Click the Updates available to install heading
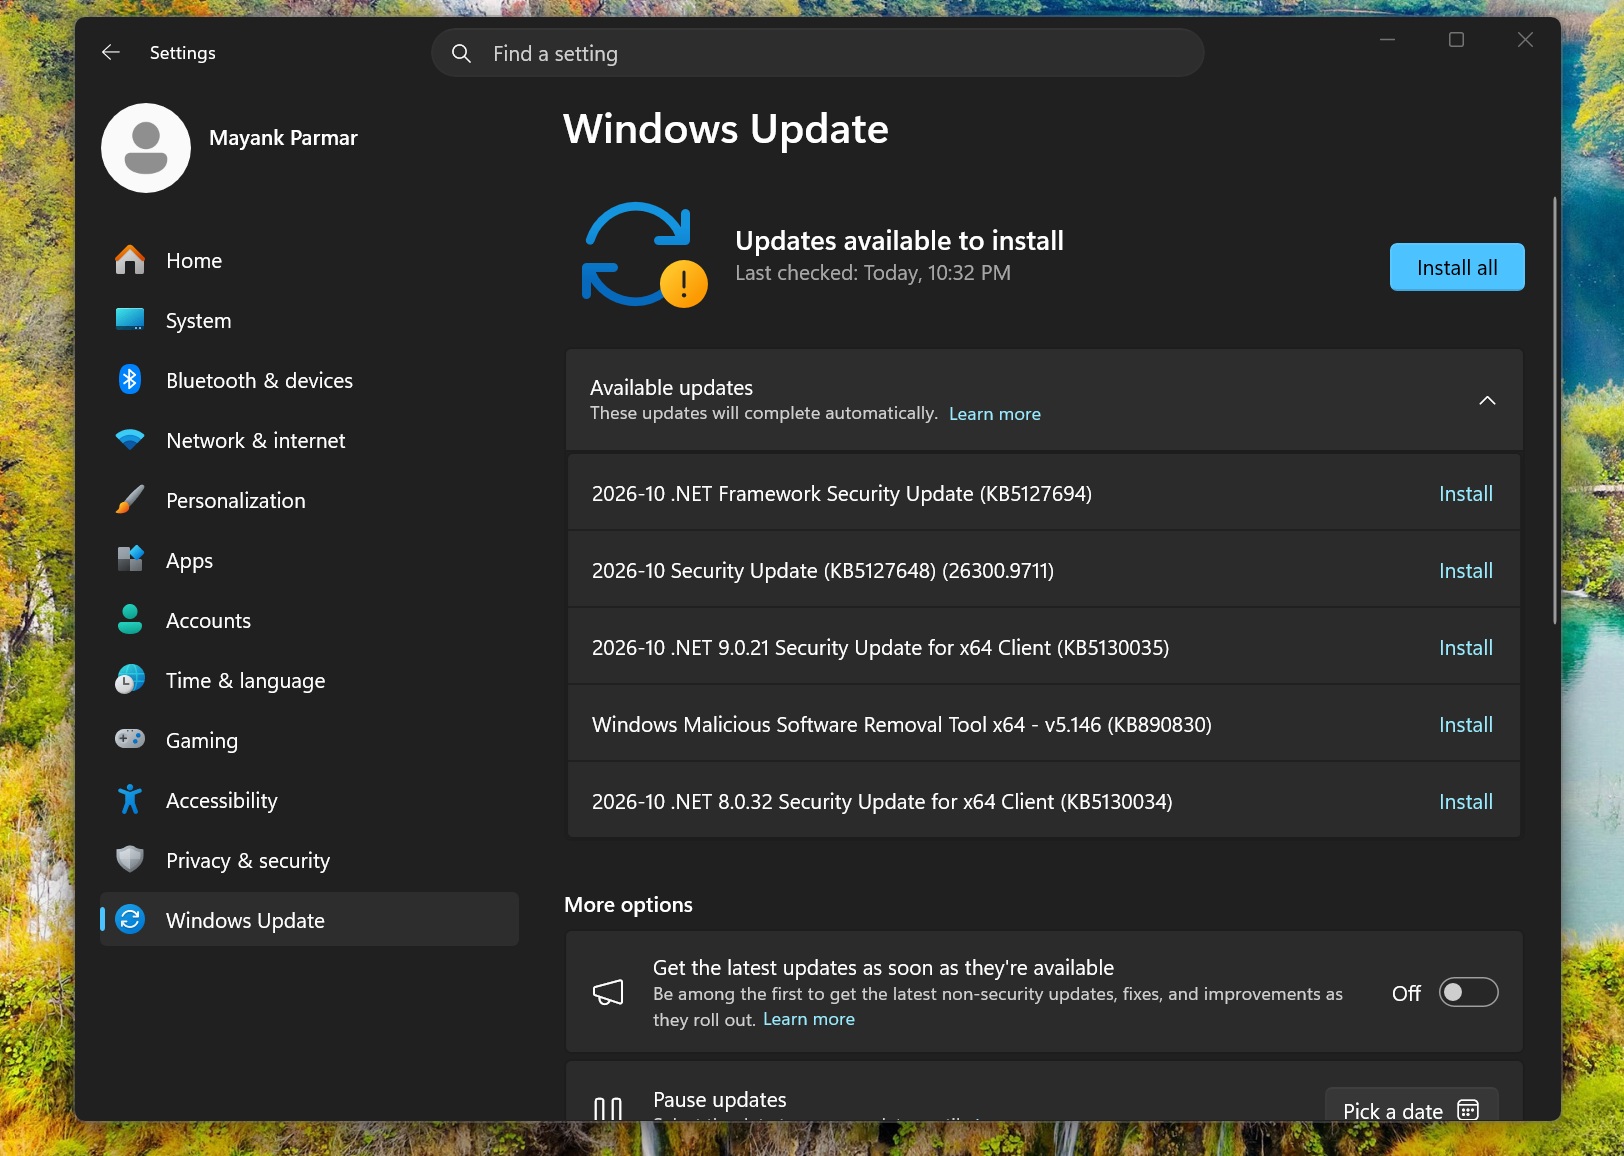 tap(899, 241)
